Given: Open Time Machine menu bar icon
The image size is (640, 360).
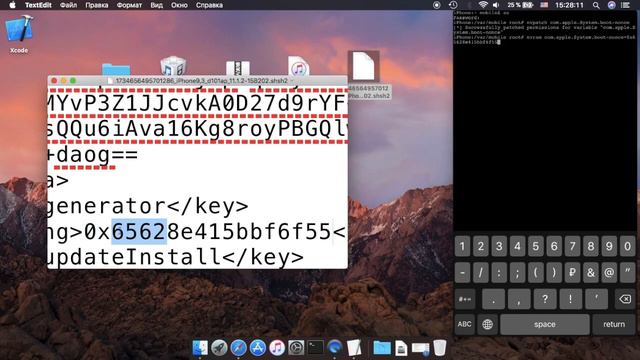Looking at the screenshot, I should 453,5.
